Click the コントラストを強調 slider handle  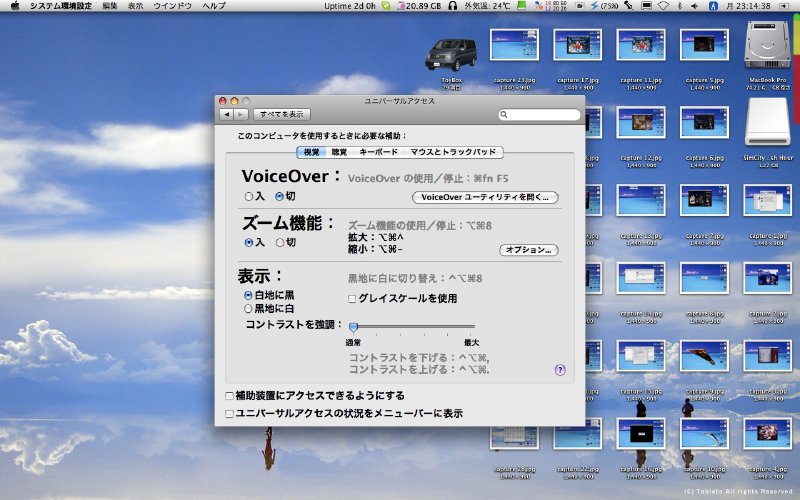click(353, 327)
